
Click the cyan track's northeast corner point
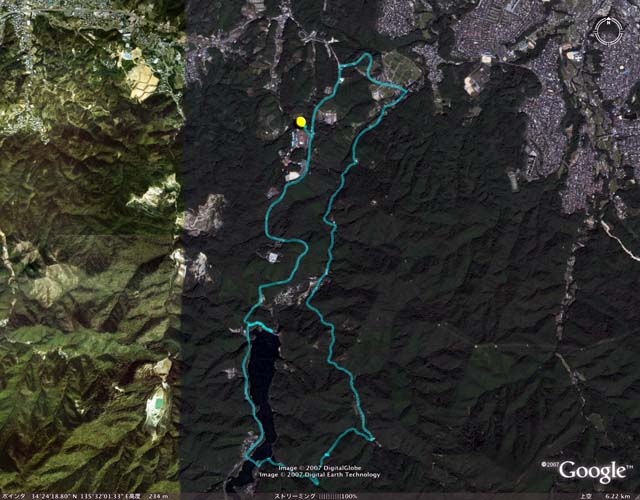point(406,91)
